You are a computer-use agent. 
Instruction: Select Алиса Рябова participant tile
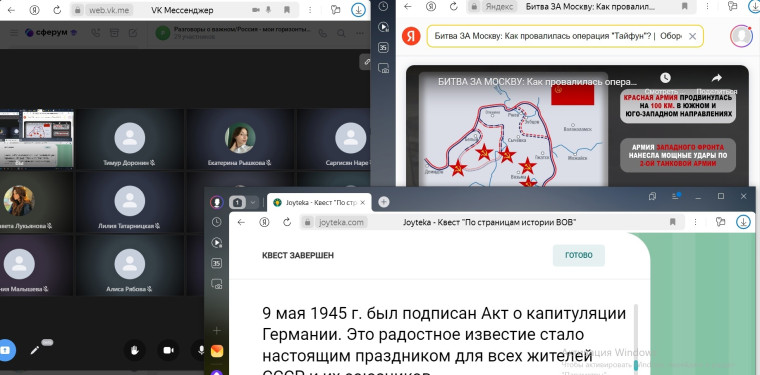[x=129, y=265]
